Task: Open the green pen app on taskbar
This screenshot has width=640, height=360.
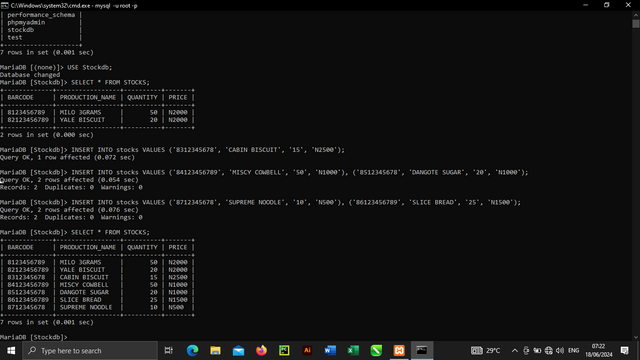Action: tap(376, 351)
